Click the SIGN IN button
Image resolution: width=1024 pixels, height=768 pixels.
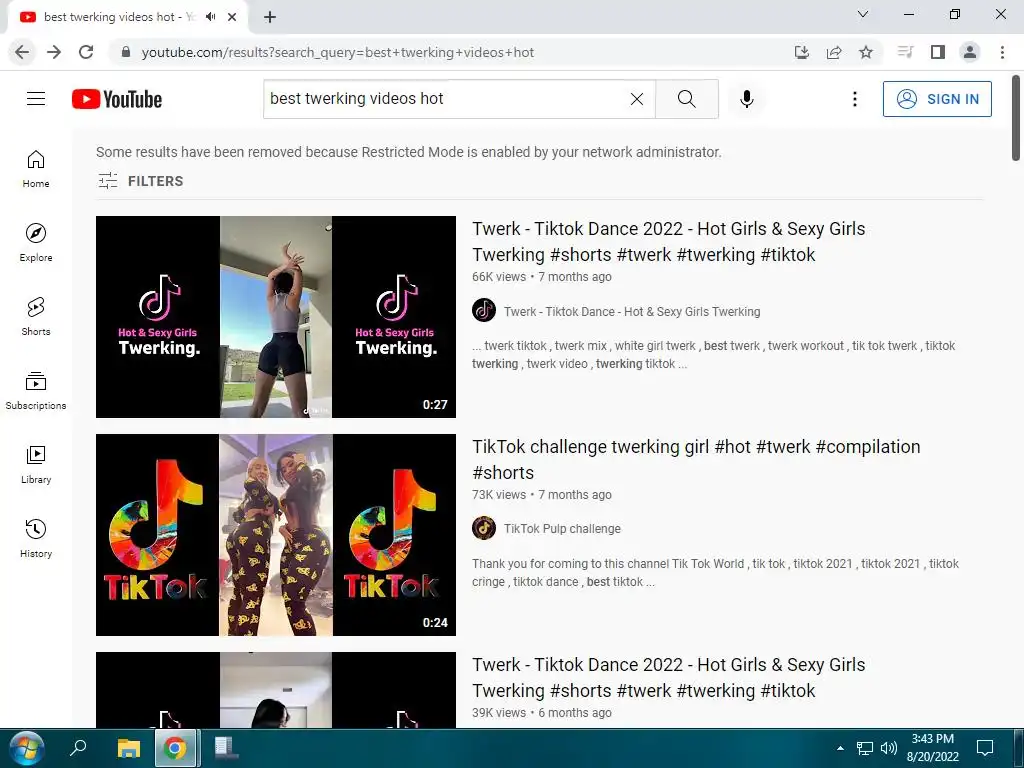(x=937, y=99)
